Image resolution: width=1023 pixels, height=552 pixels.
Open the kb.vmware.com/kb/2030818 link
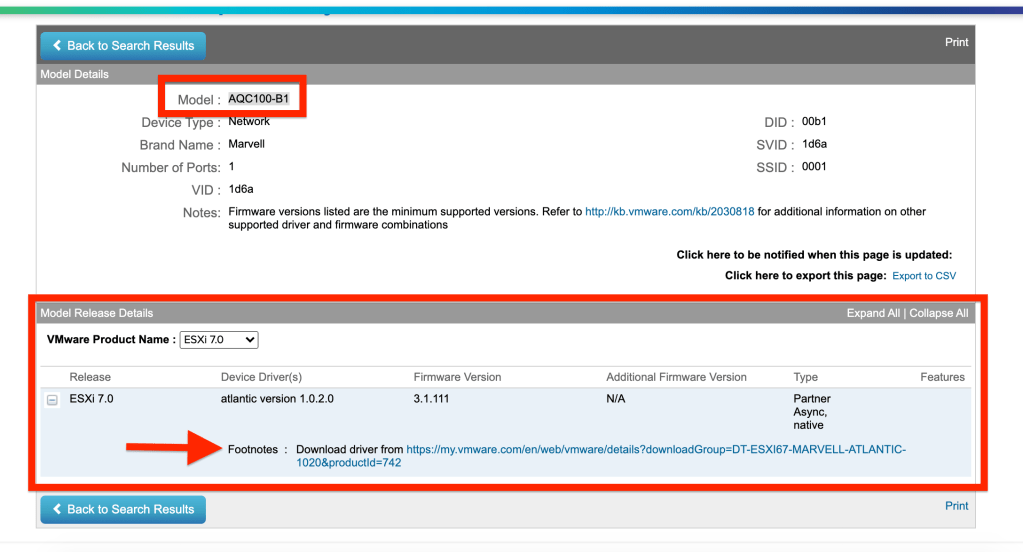point(669,212)
